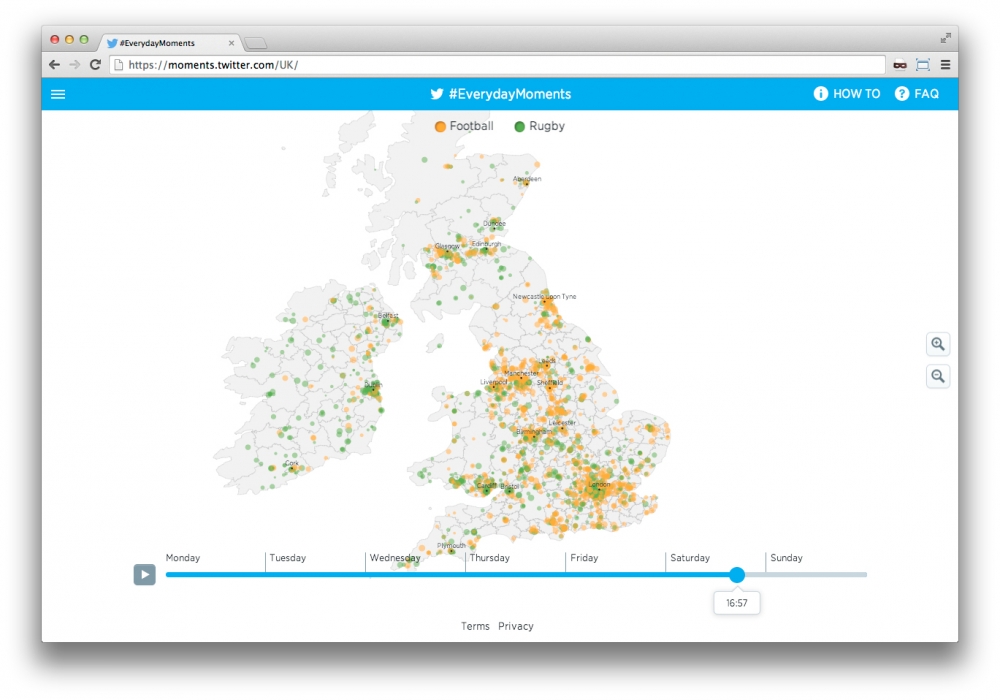Click the Sheffield label on the map
Viewport: 1000px width, 700px height.
550,383
